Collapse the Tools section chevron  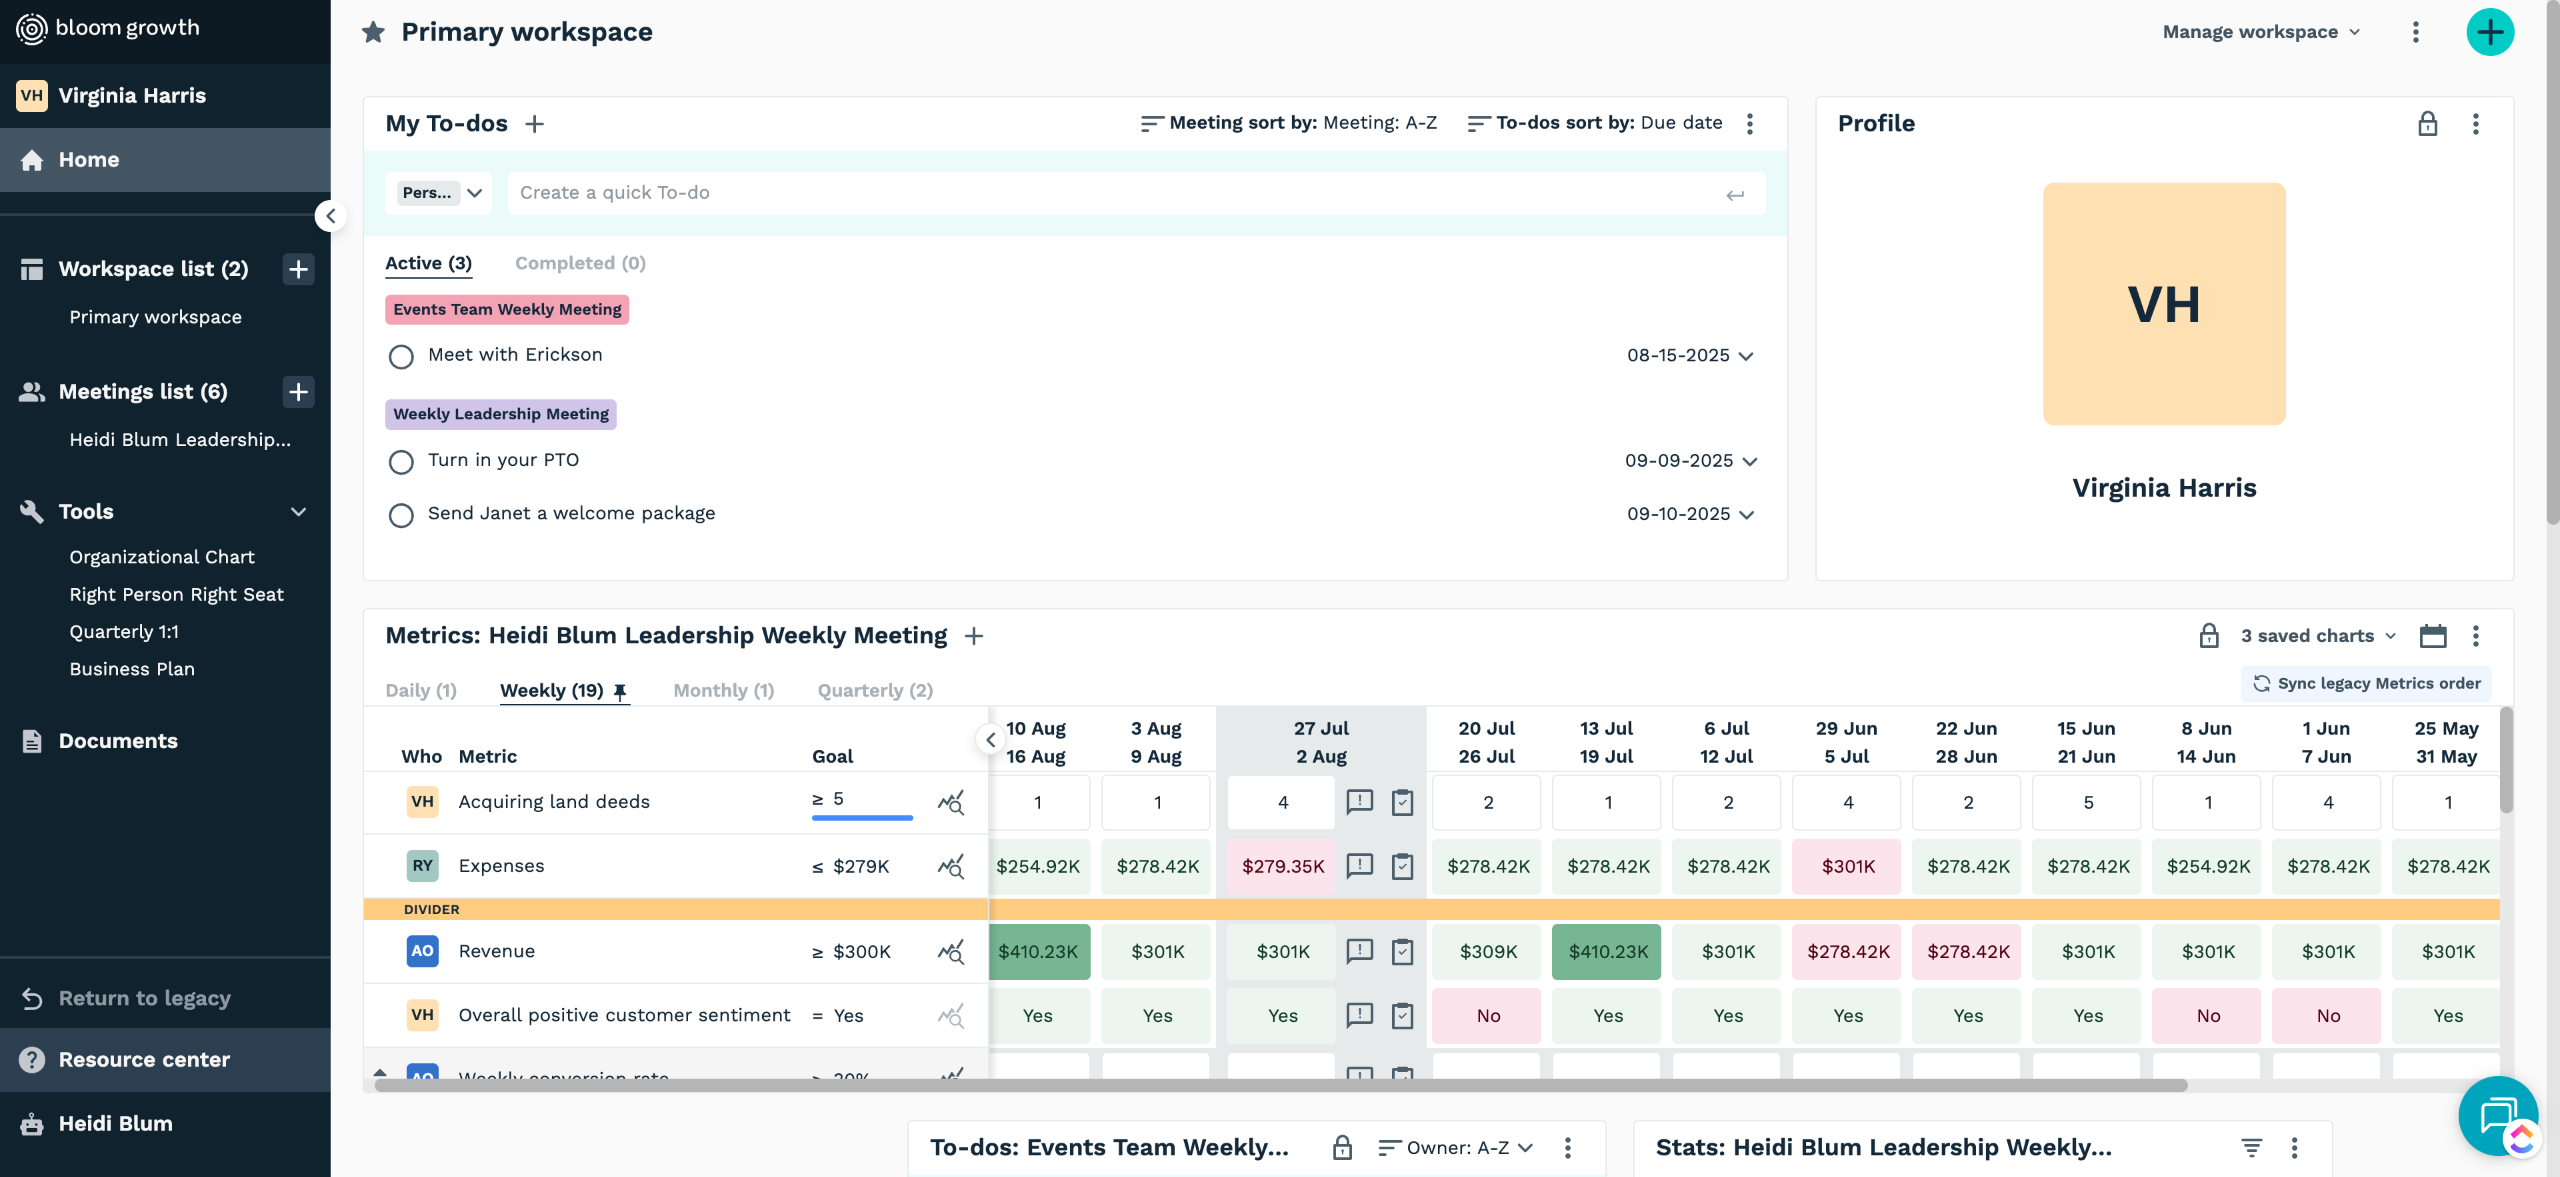point(298,512)
